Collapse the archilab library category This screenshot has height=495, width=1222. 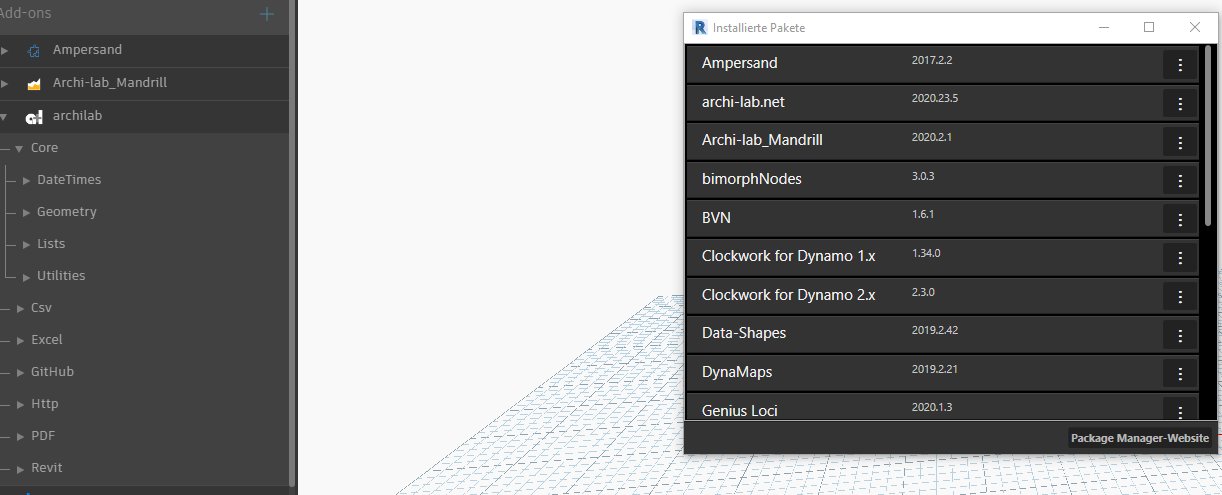5,116
